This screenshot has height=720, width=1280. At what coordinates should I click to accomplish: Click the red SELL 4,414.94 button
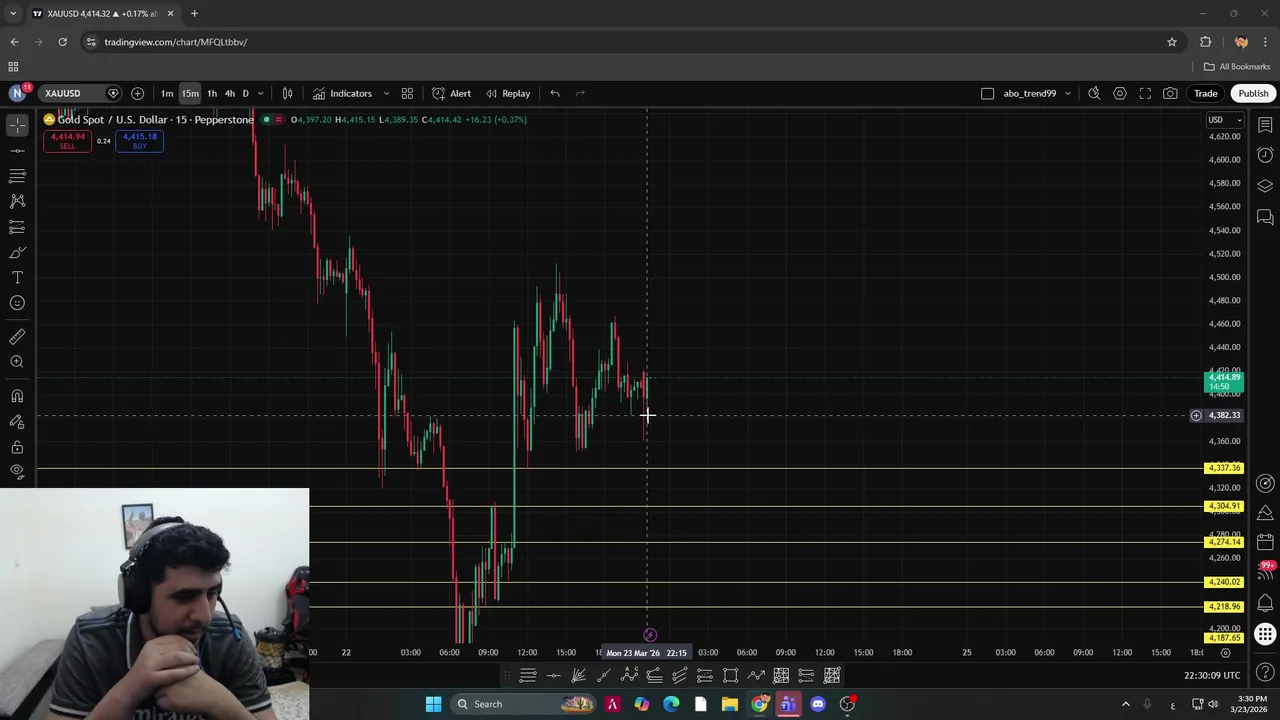tap(67, 141)
